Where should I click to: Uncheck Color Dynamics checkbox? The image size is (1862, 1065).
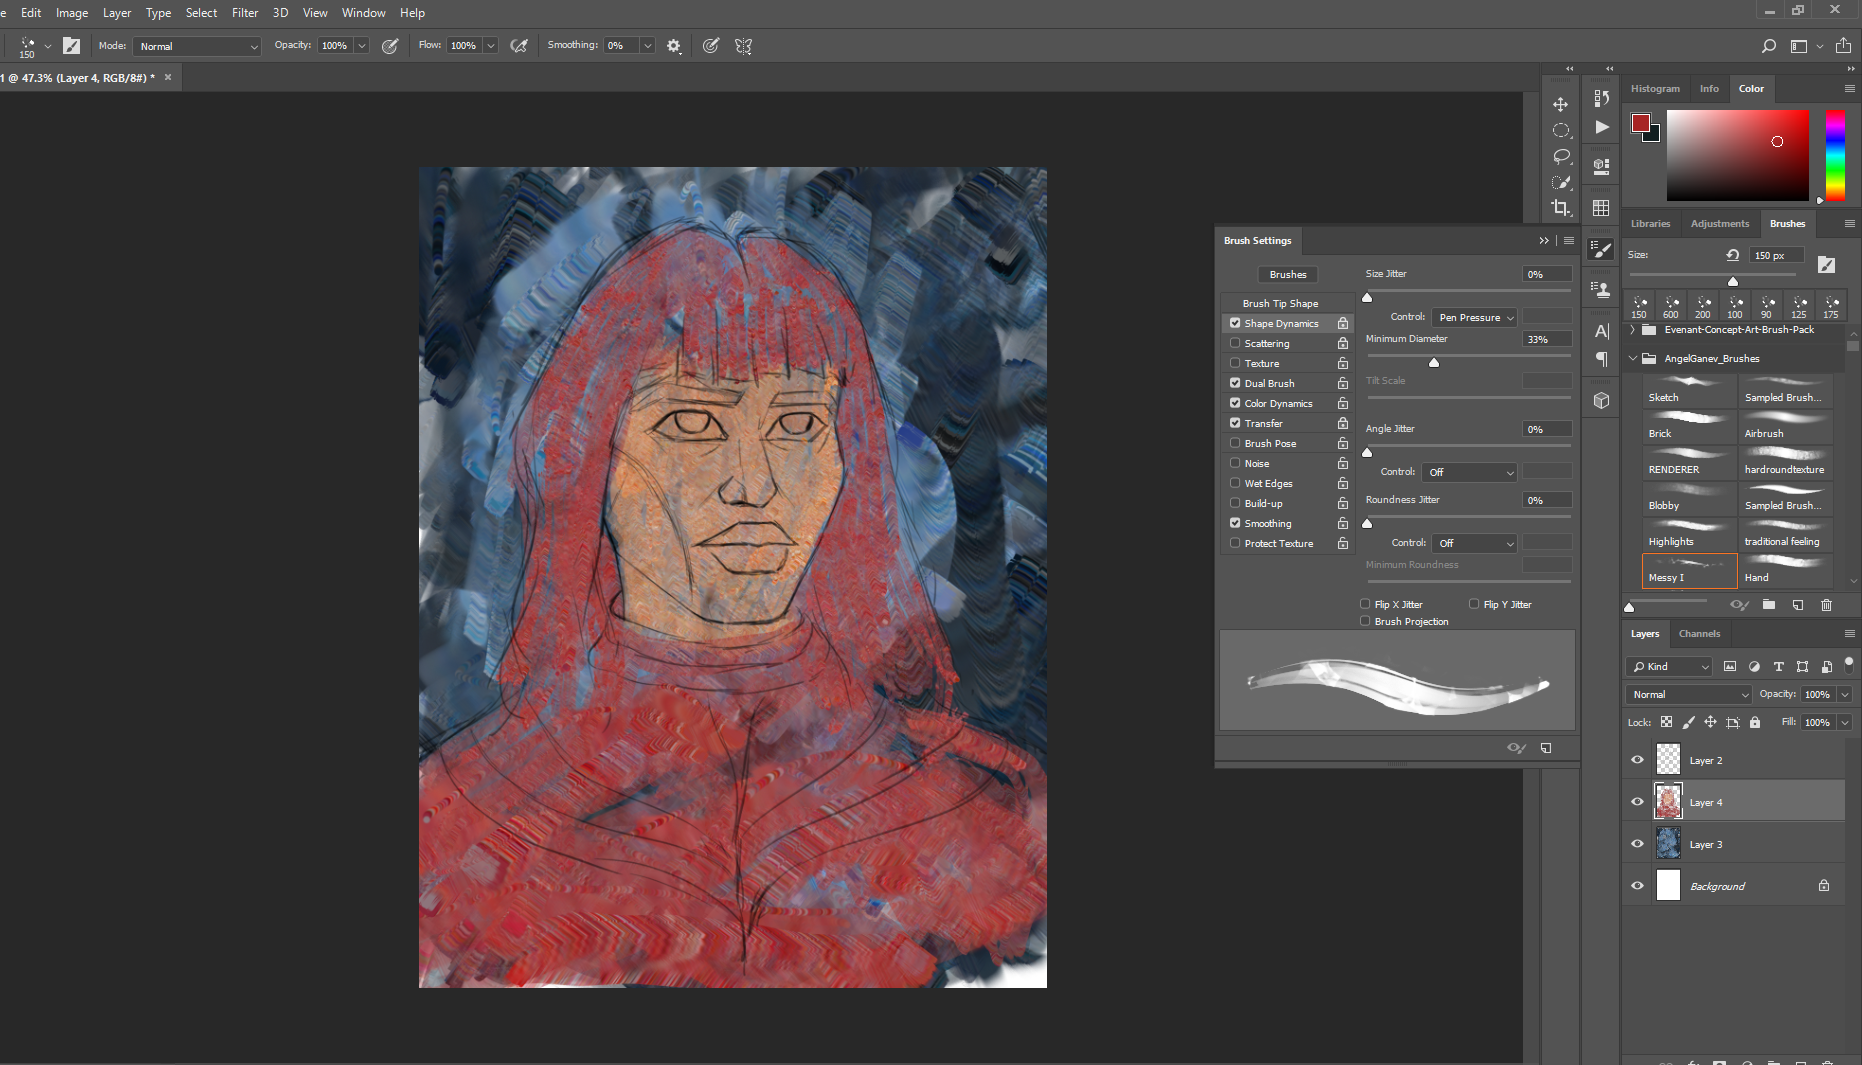point(1235,403)
